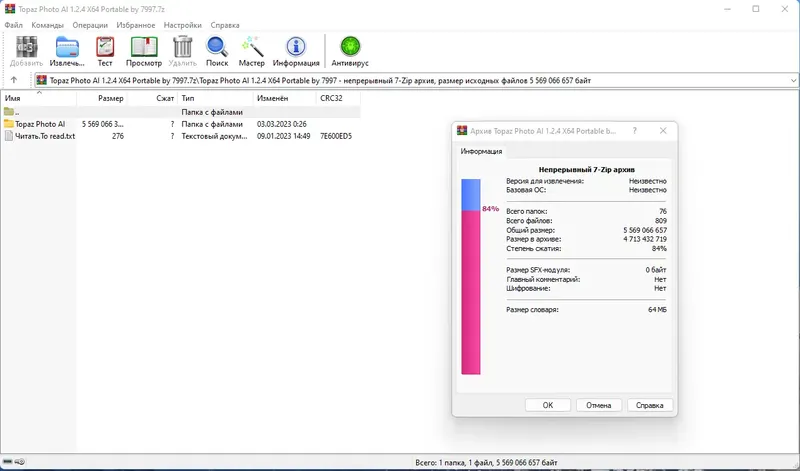Expand the address bar path dropdown
This screenshot has width=800, height=471.
click(x=793, y=80)
